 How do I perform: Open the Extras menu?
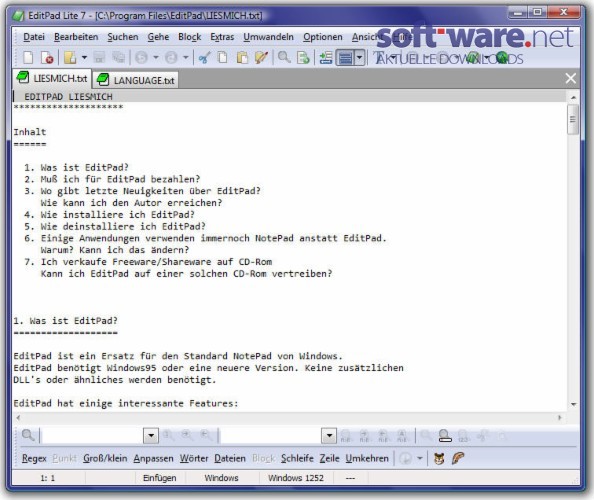point(222,37)
